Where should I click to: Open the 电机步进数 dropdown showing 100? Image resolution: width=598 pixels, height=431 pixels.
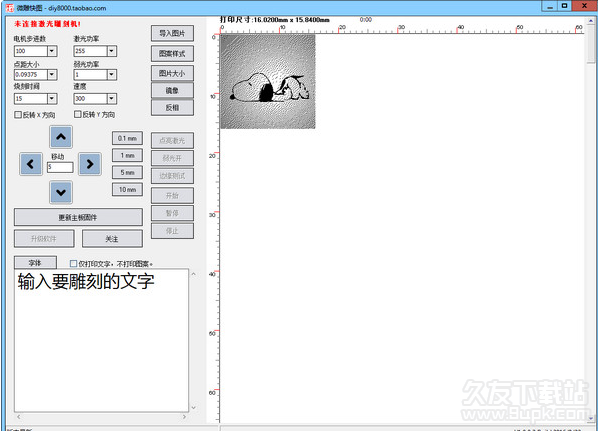tap(52, 51)
